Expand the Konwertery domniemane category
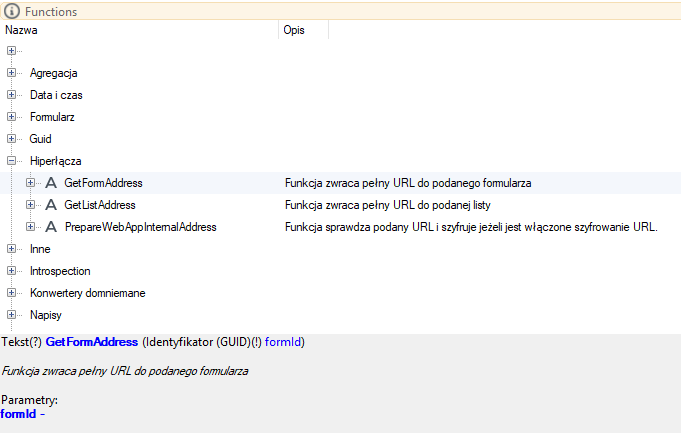681x433 pixels. coord(11,293)
